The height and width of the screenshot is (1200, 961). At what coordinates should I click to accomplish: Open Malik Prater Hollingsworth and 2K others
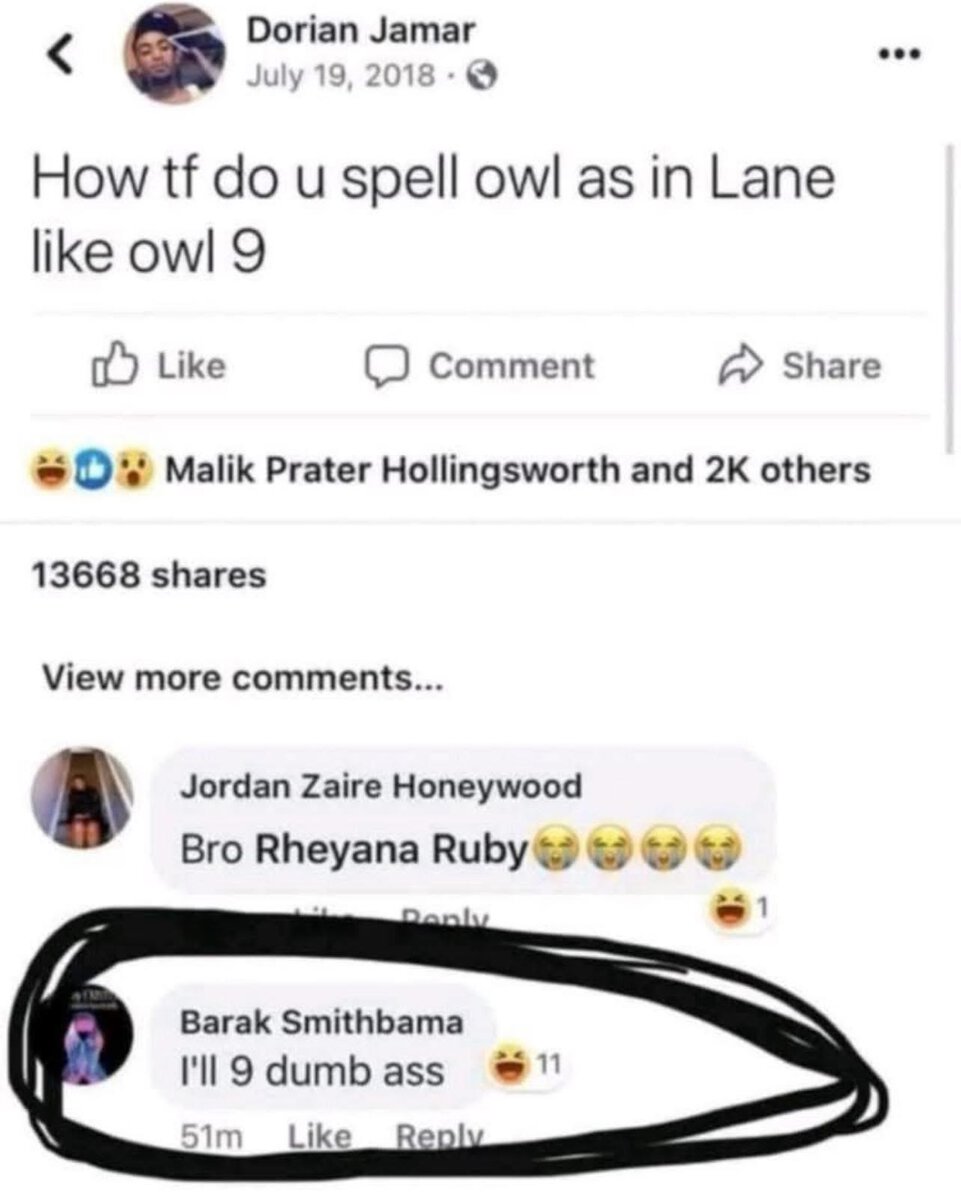tap(517, 469)
